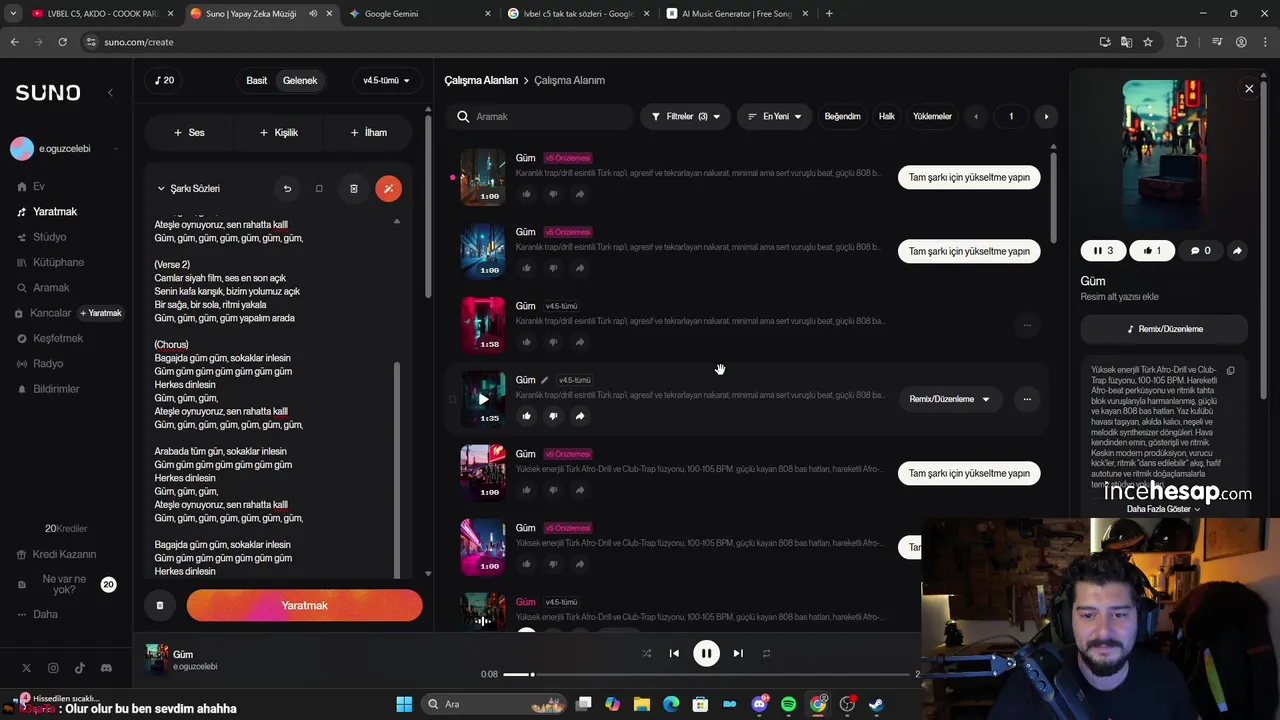Open En Yeni sort dropdown

tap(775, 116)
